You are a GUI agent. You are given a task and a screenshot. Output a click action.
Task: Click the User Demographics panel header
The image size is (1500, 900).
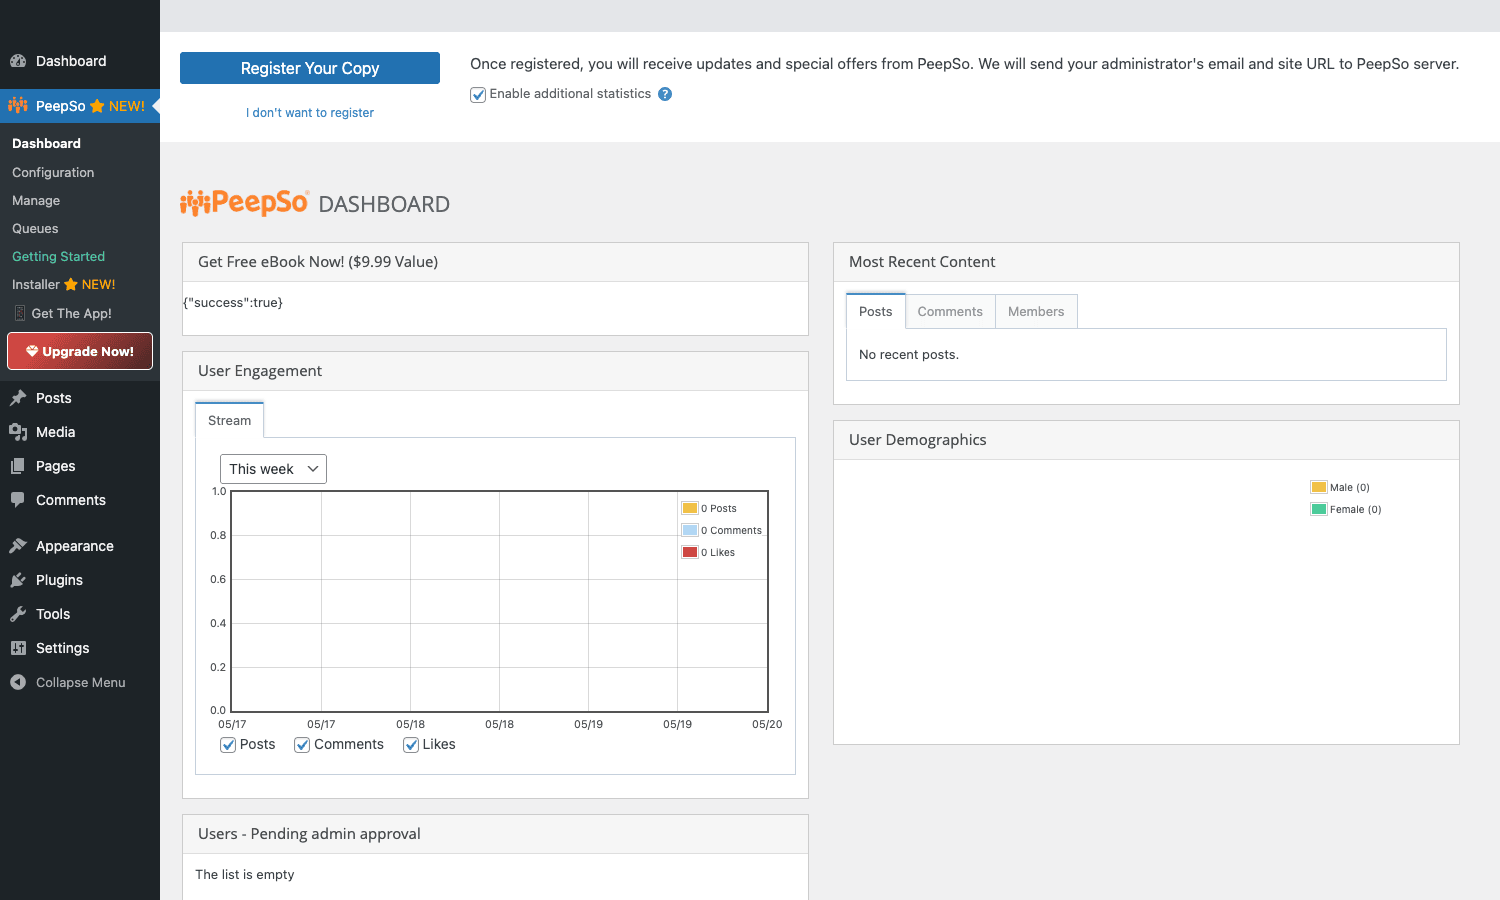point(1146,440)
